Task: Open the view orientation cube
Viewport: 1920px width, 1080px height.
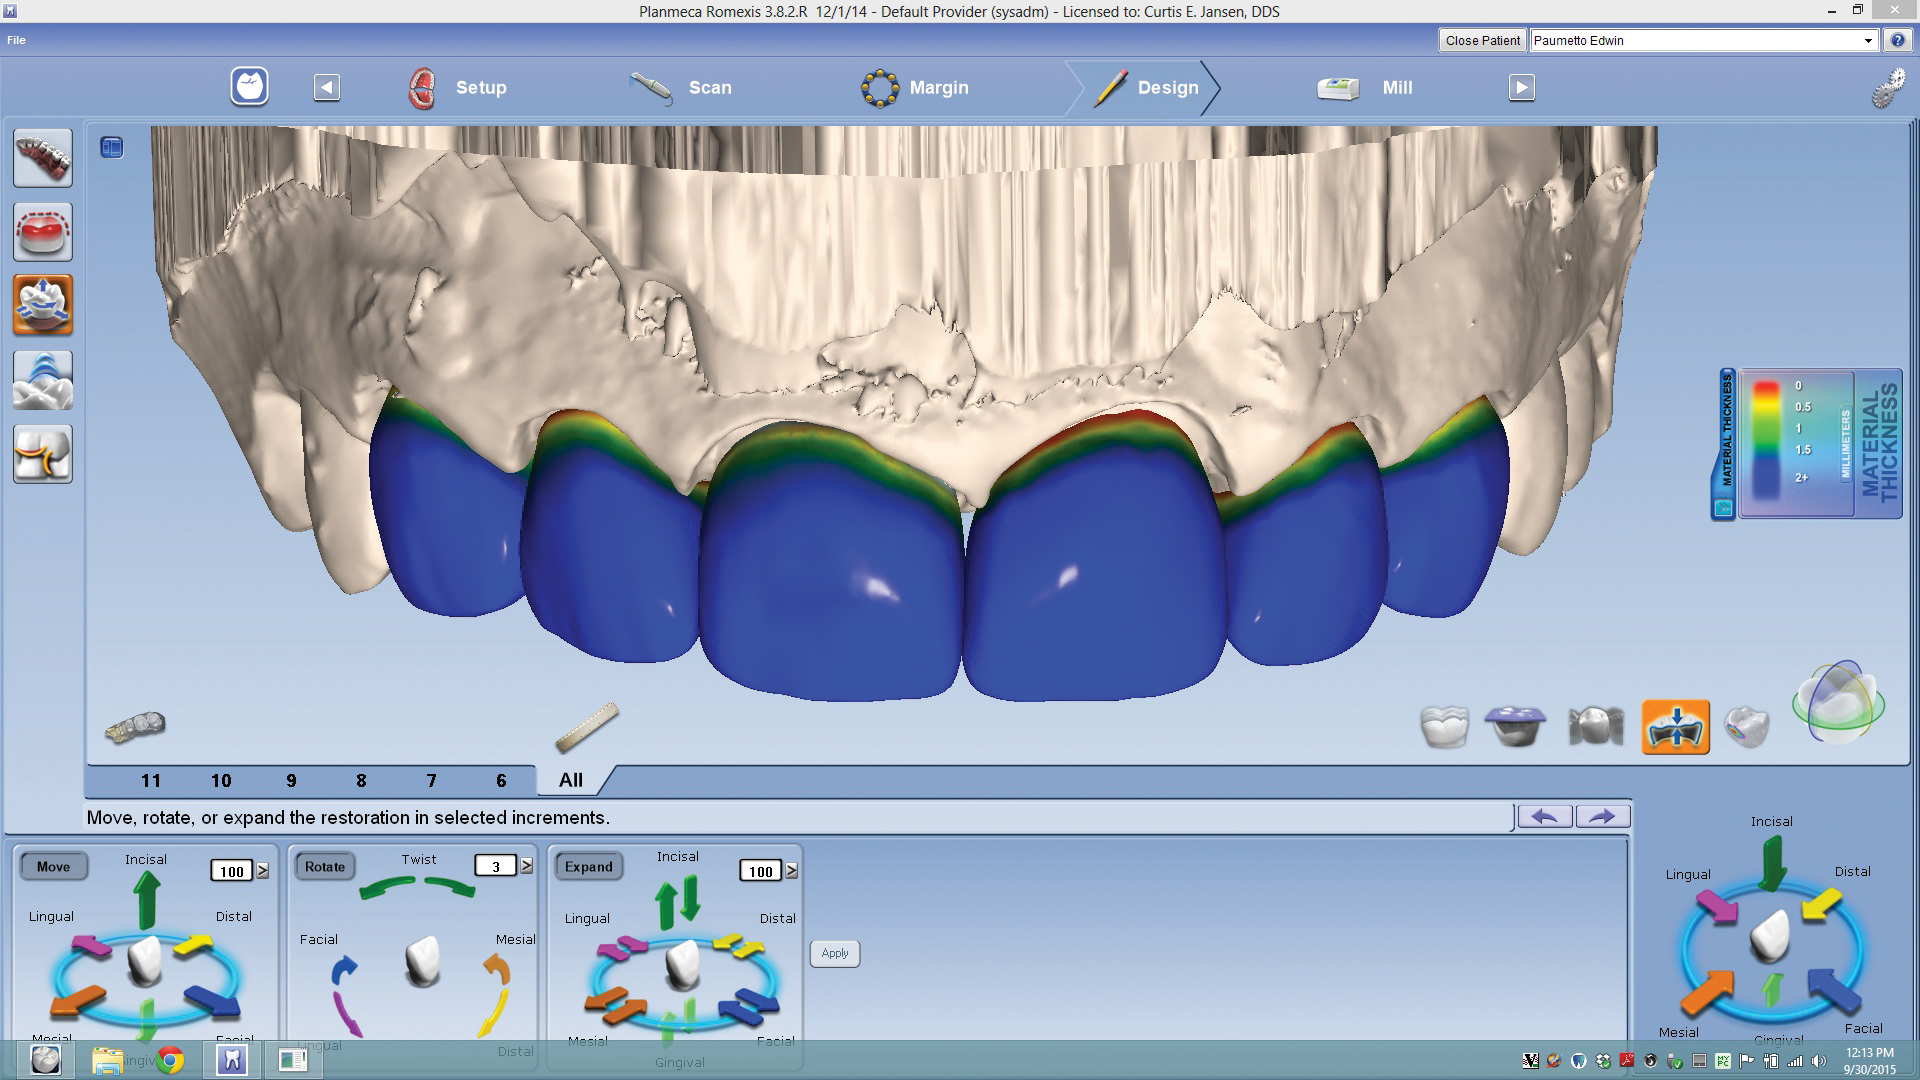Action: (x=1838, y=703)
